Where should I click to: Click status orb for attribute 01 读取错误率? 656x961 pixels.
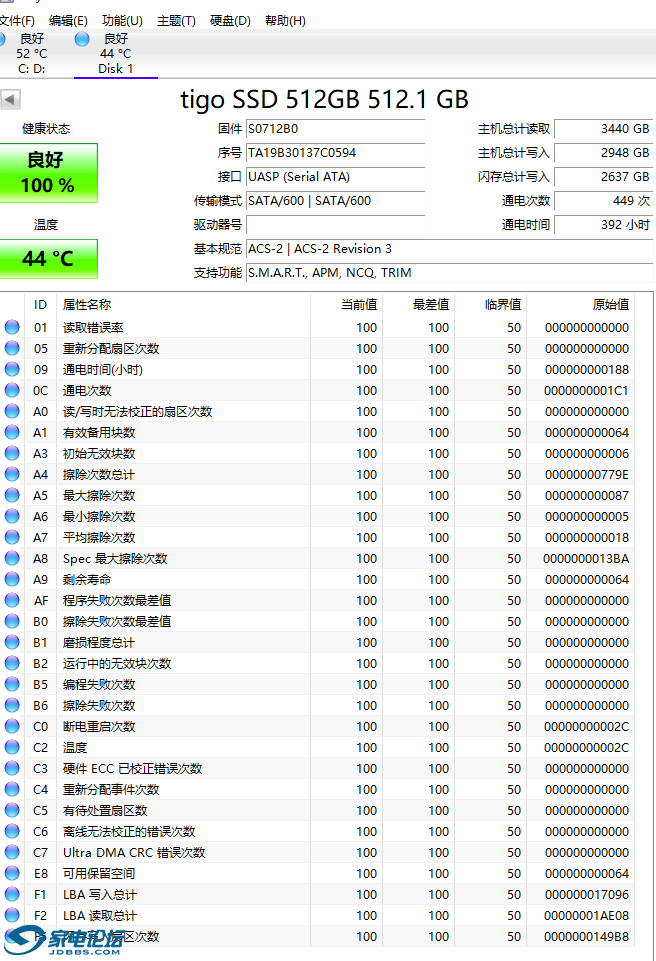(12, 327)
